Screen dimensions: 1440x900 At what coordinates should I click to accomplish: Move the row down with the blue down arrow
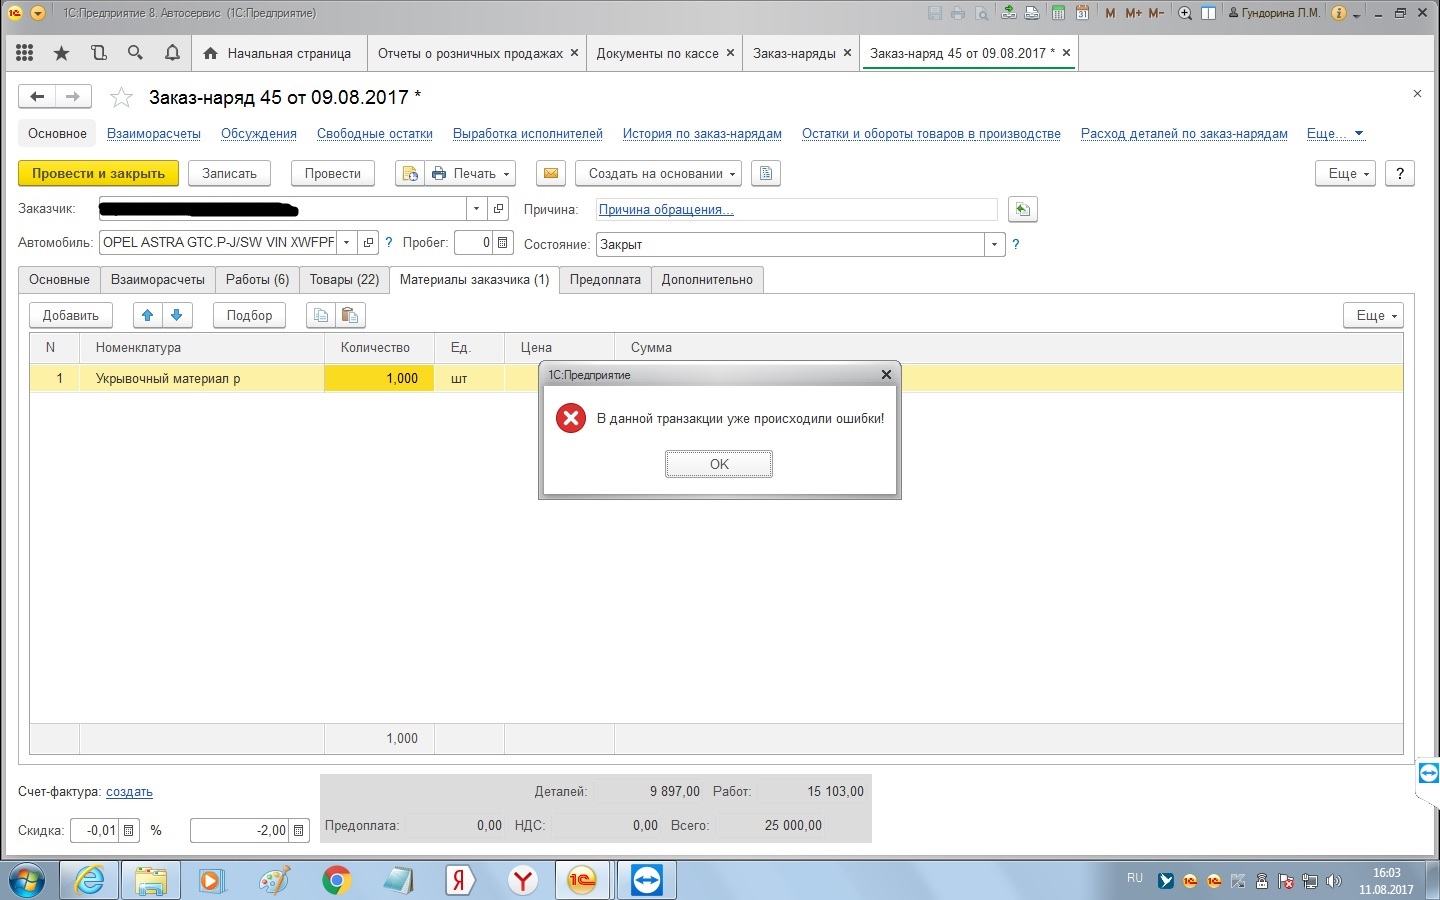tap(177, 315)
